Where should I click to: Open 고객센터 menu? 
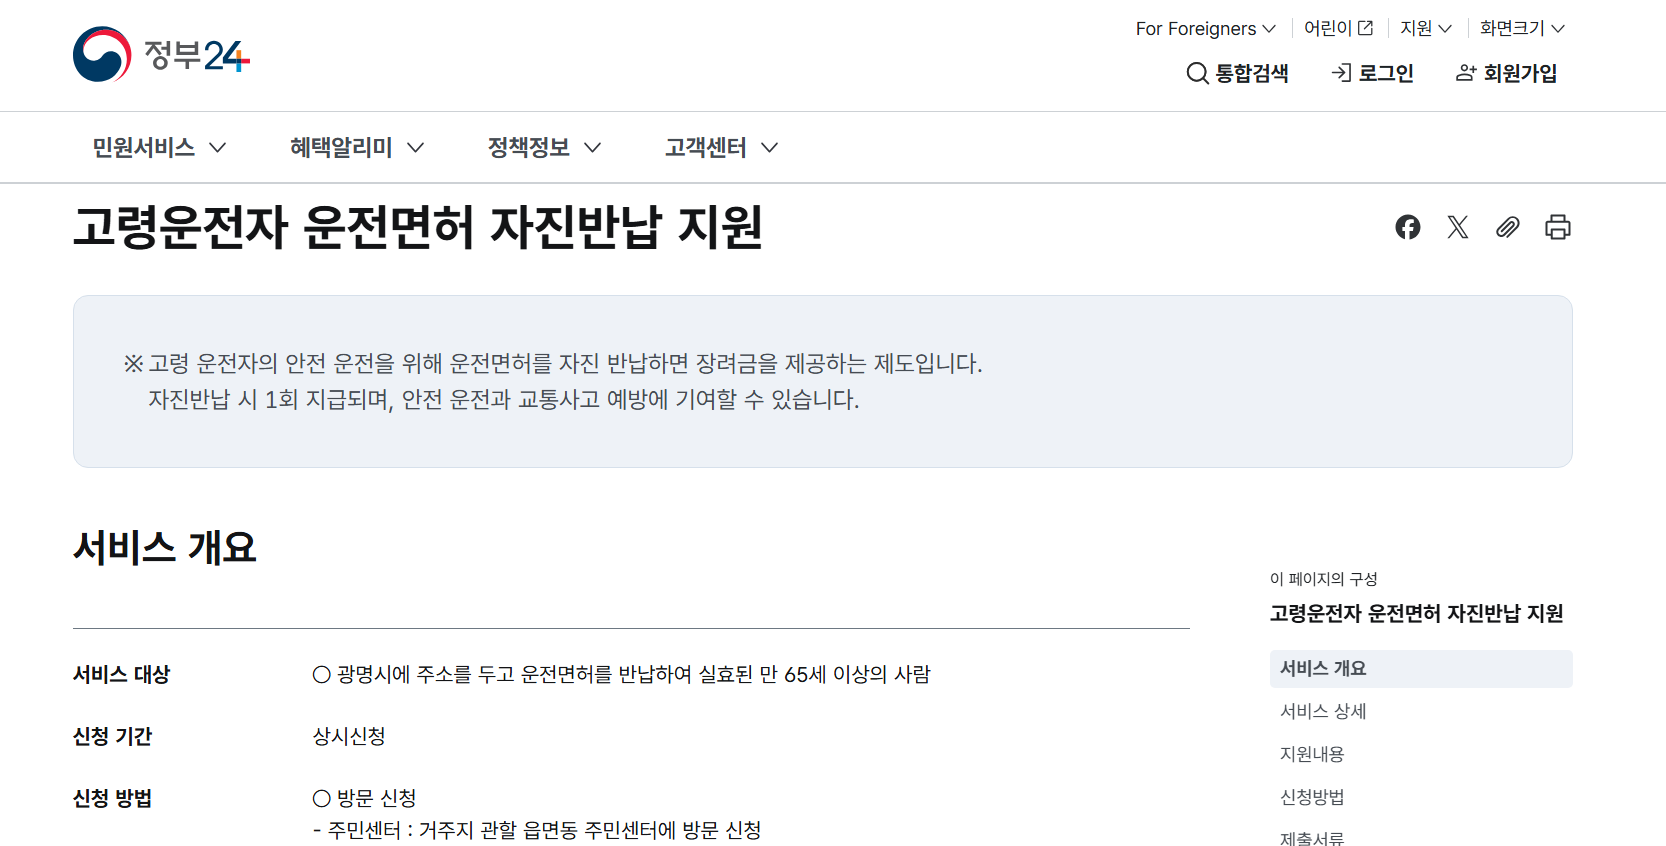click(x=722, y=147)
